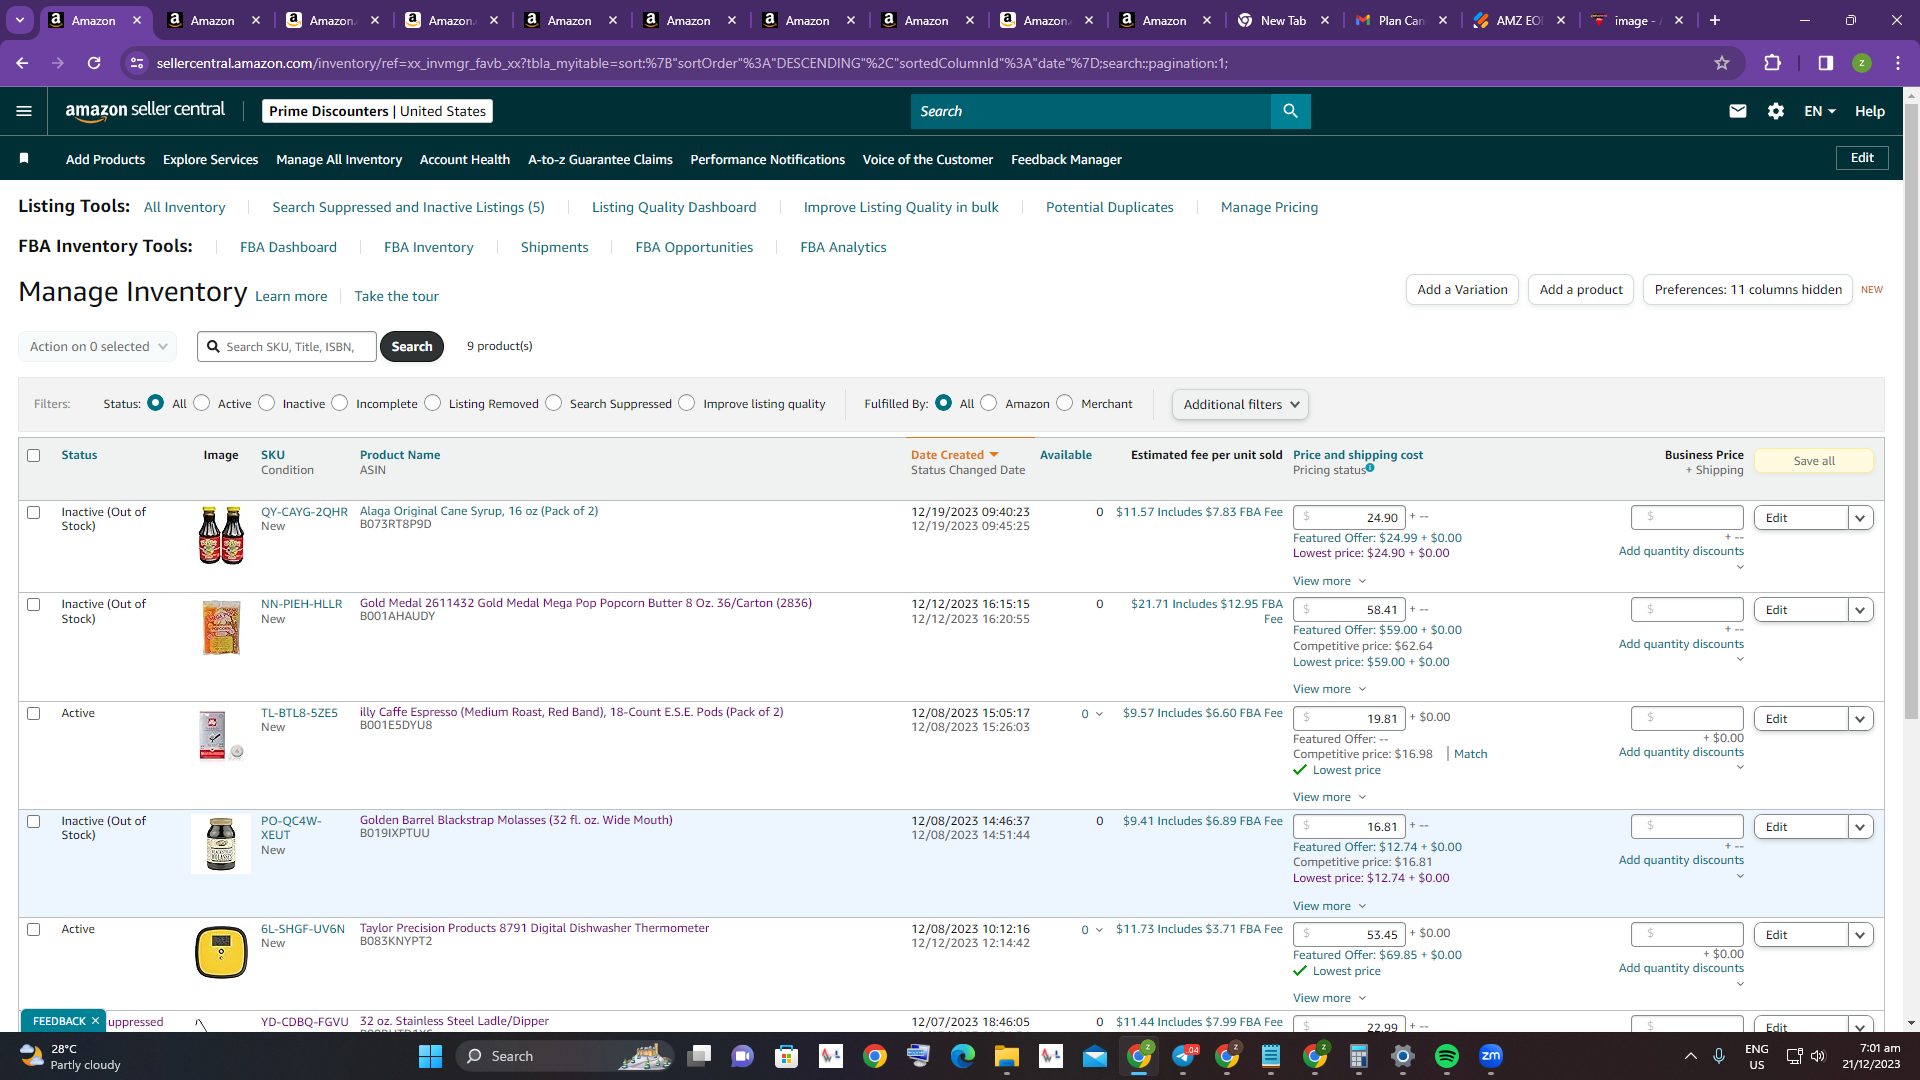Image resolution: width=1920 pixels, height=1080 pixels.
Task: Switch to the New Tab browser tab
Action: click(1283, 20)
